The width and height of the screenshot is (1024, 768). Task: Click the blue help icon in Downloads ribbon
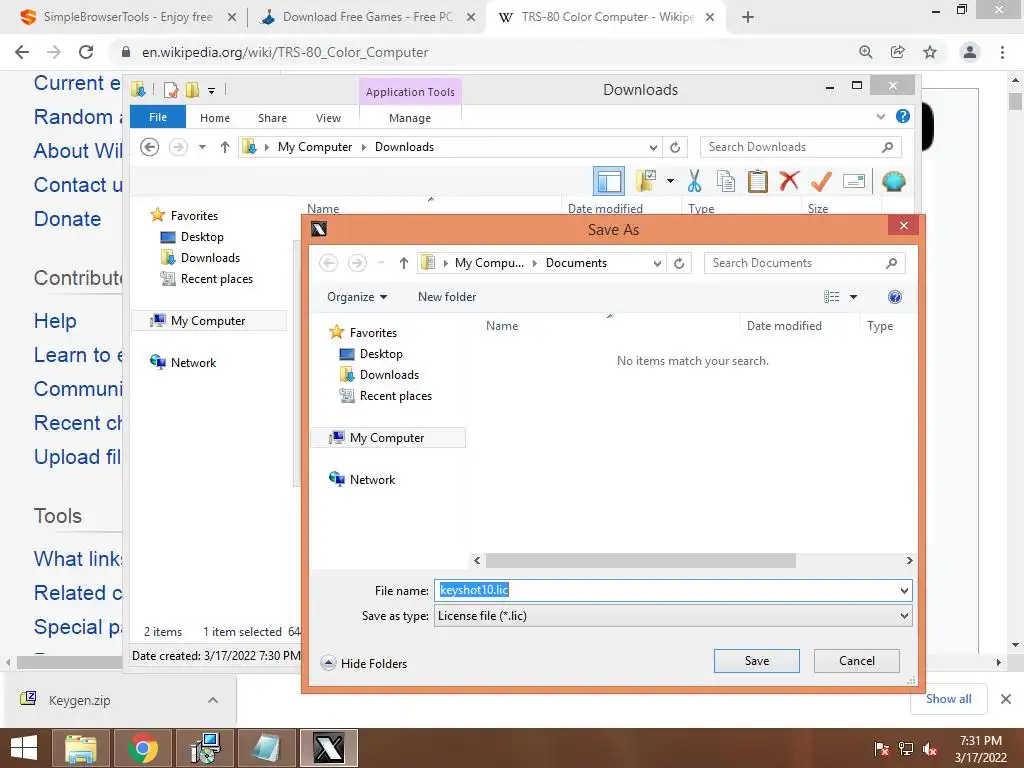(903, 116)
